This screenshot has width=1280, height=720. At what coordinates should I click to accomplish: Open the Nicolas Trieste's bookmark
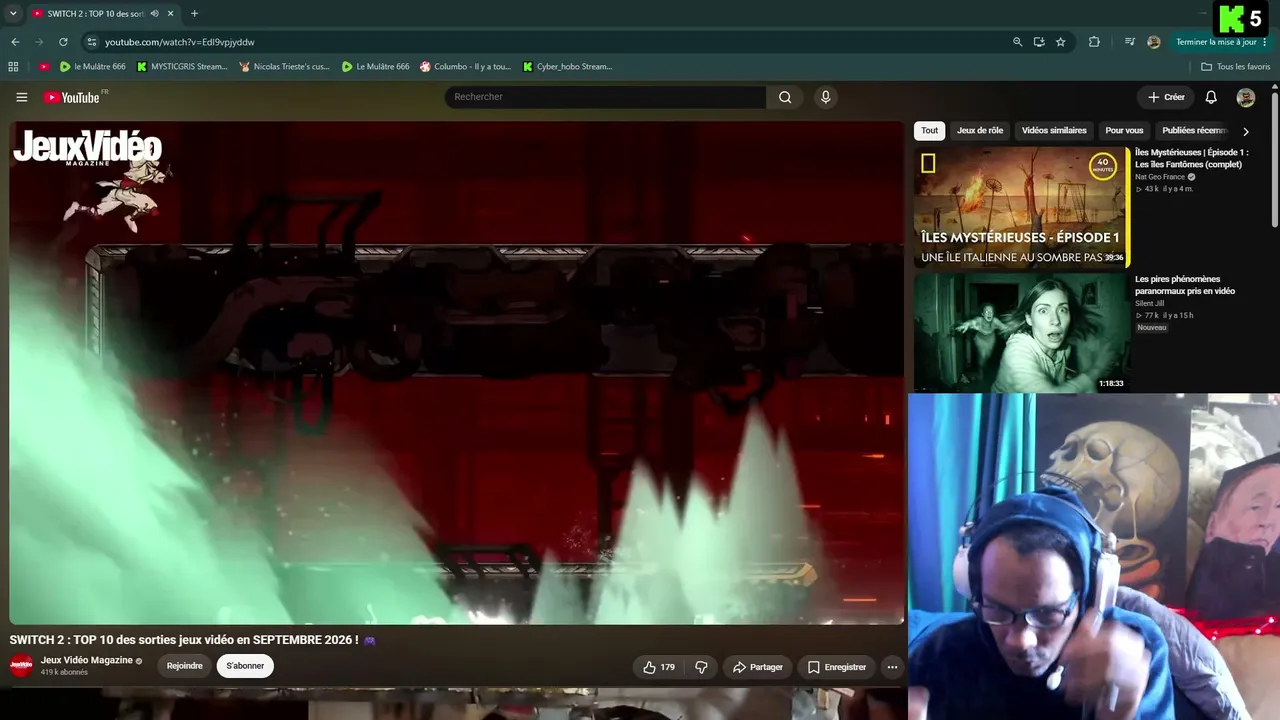[x=284, y=67]
